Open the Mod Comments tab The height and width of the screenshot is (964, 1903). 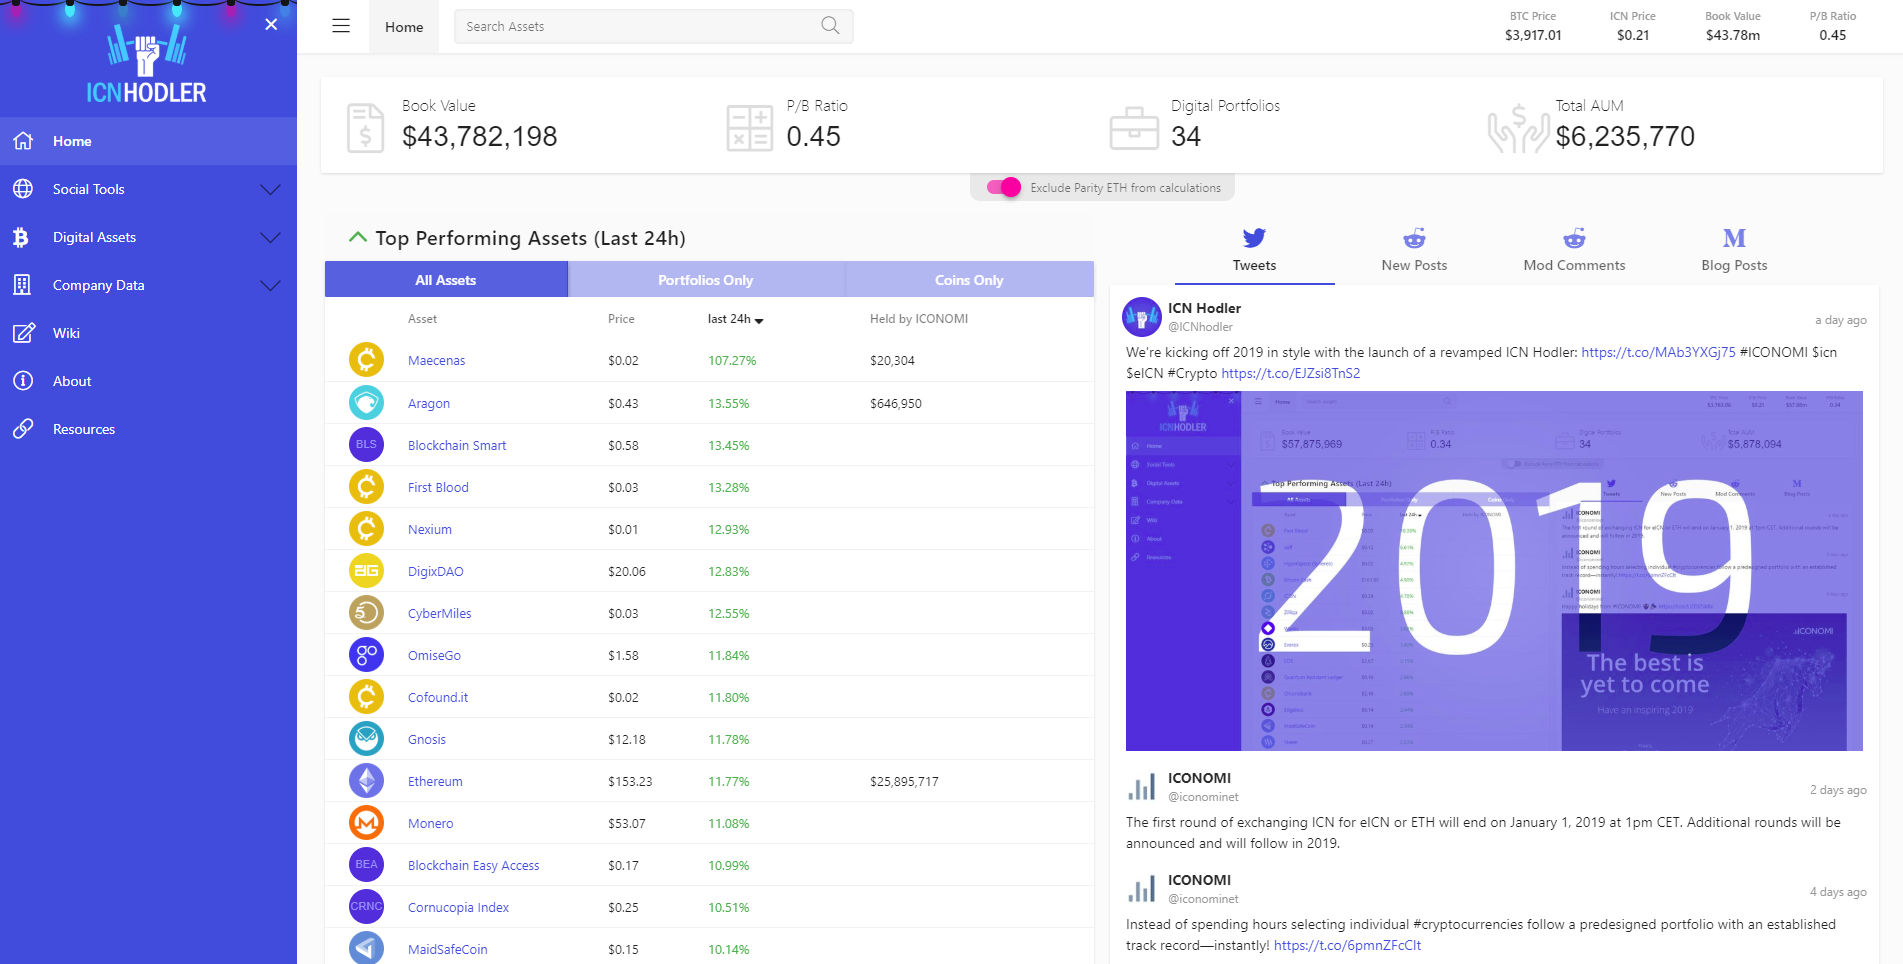[x=1574, y=251]
